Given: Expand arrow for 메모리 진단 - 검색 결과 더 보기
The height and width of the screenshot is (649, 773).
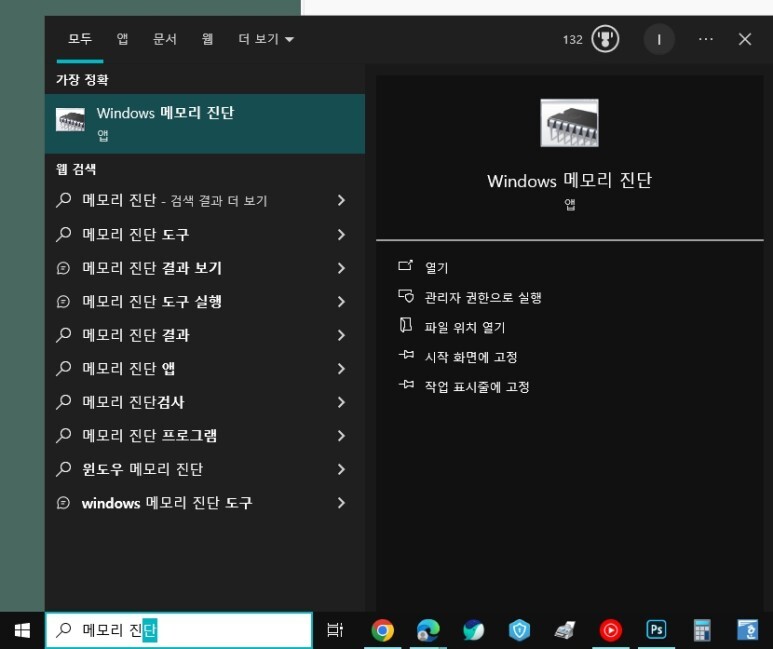Looking at the screenshot, I should pos(341,200).
